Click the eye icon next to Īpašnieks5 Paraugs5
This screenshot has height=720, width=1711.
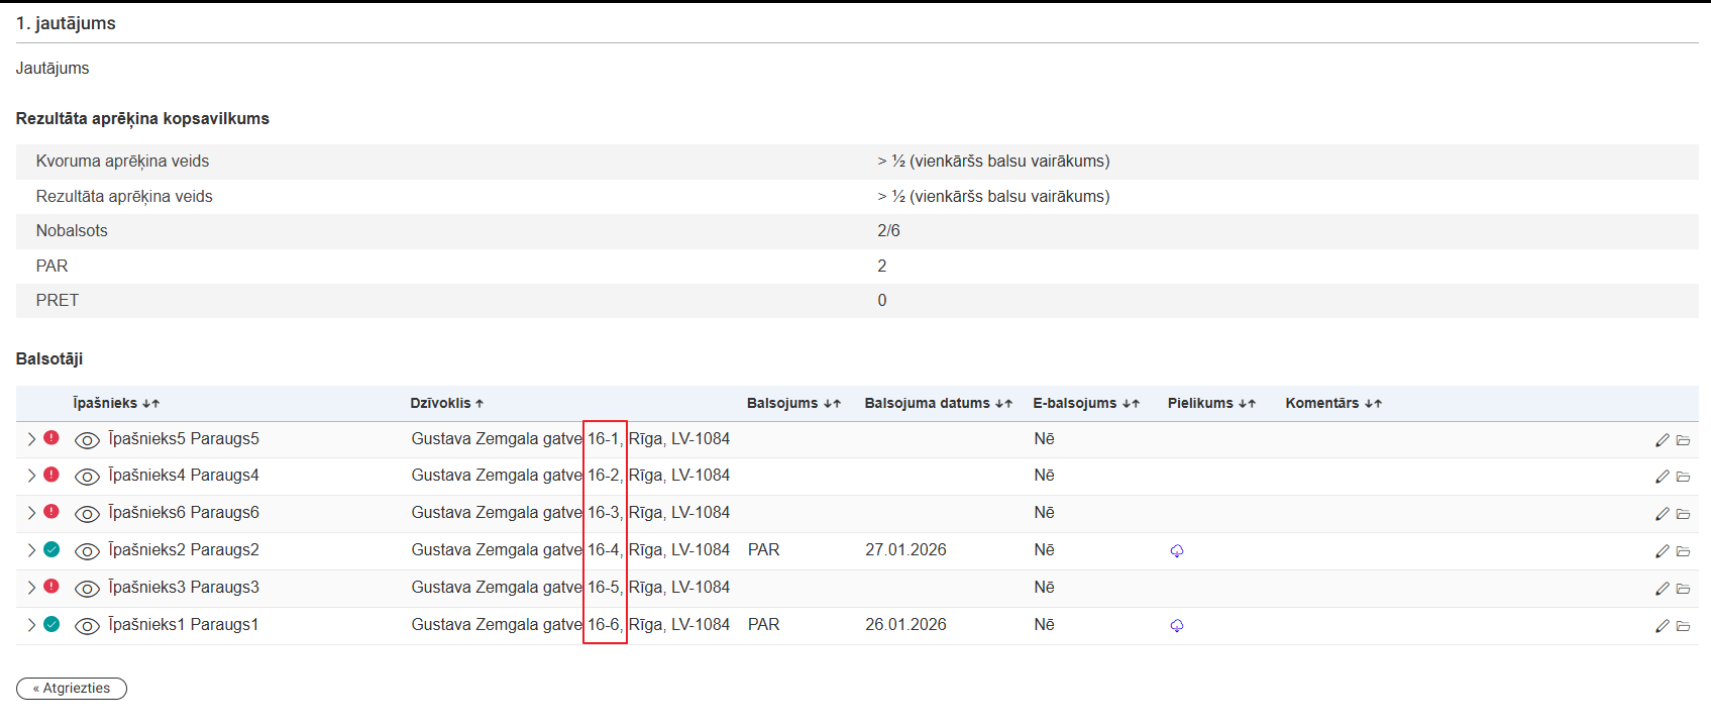pyautogui.click(x=87, y=440)
